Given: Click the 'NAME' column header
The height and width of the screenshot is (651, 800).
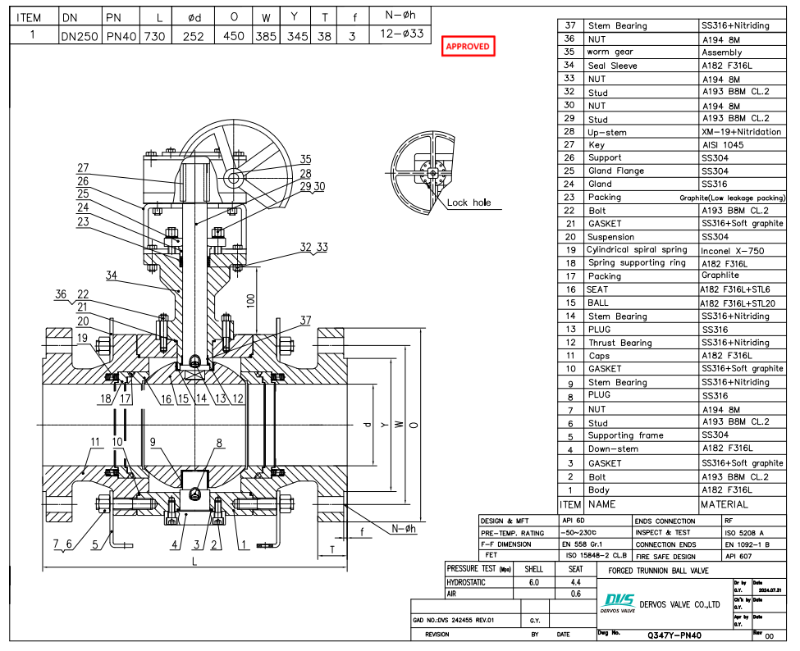Looking at the screenshot, I should pos(602,504).
